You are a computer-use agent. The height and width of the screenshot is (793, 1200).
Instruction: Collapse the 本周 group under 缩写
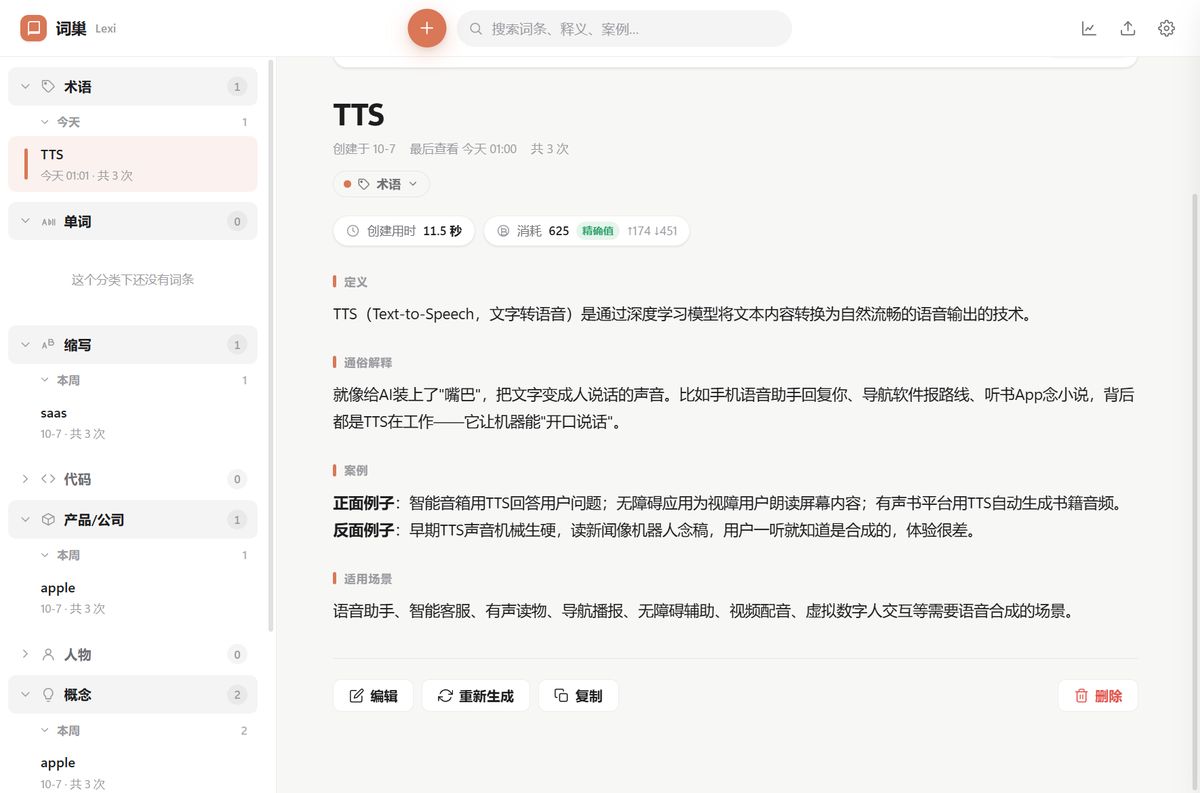tap(44, 380)
